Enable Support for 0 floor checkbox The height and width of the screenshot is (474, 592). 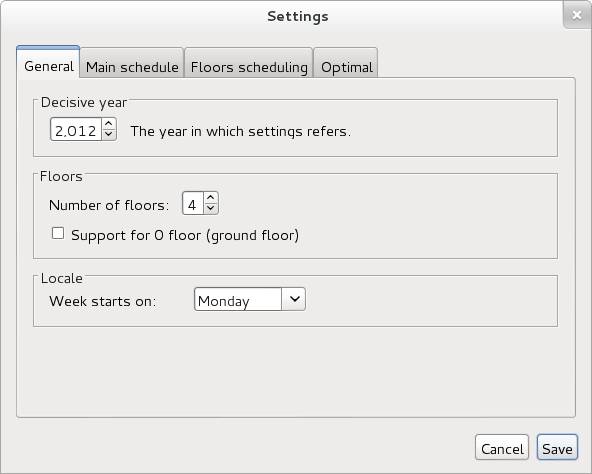58,233
